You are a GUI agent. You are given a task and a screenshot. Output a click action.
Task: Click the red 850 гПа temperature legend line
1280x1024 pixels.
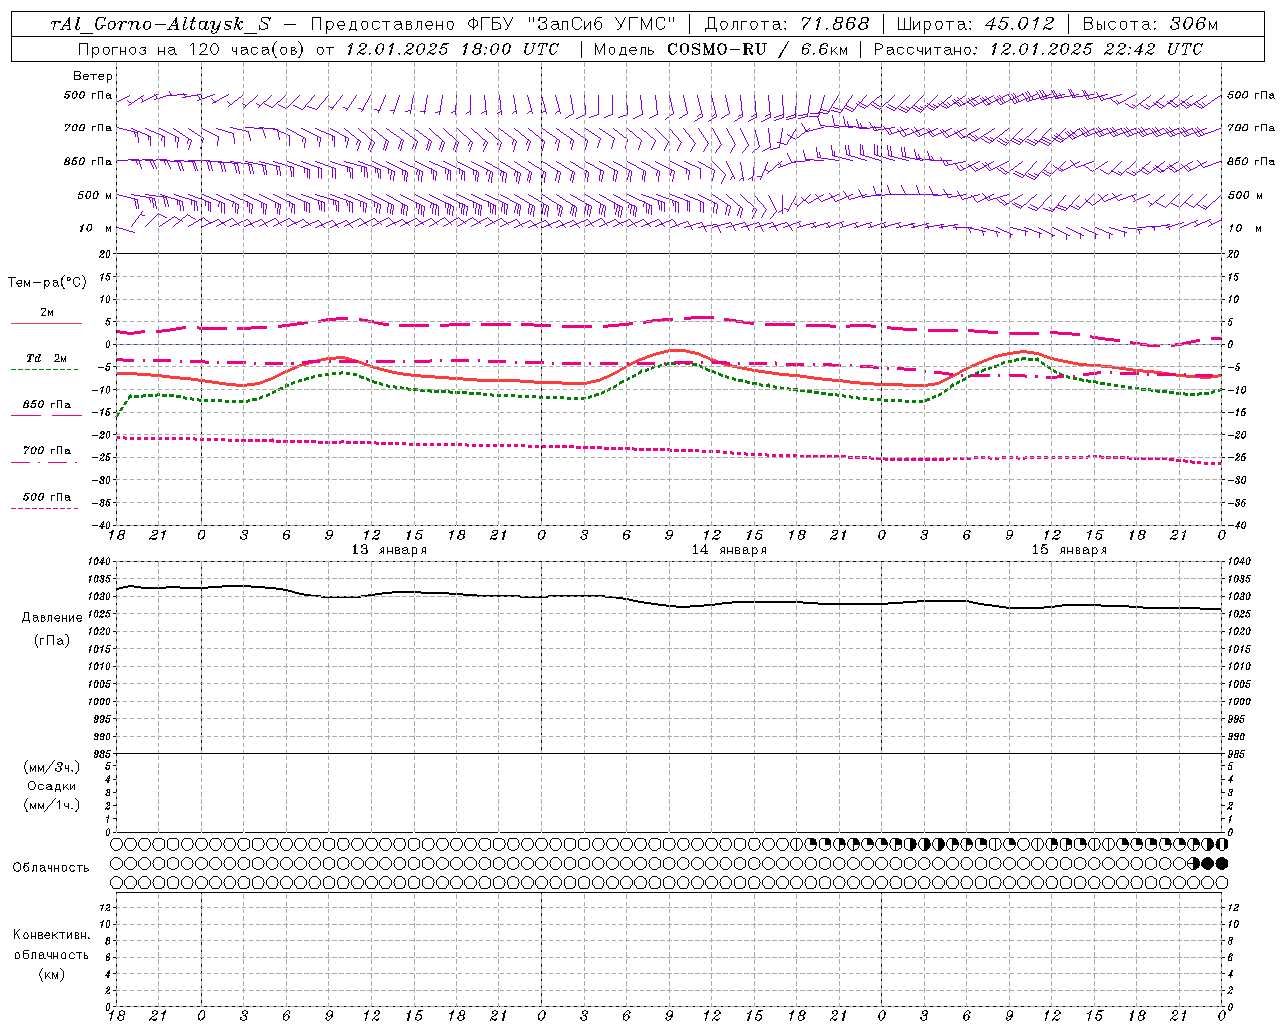(x=46, y=416)
